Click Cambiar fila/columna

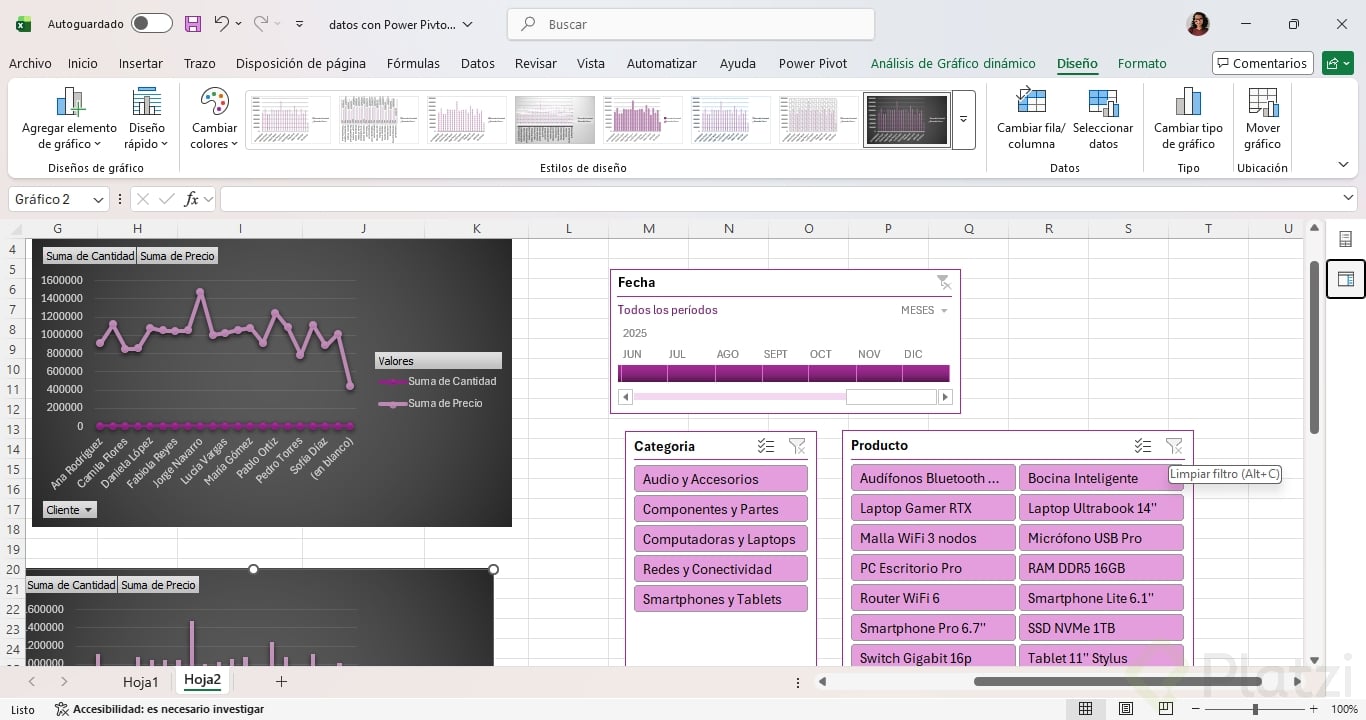point(1031,119)
